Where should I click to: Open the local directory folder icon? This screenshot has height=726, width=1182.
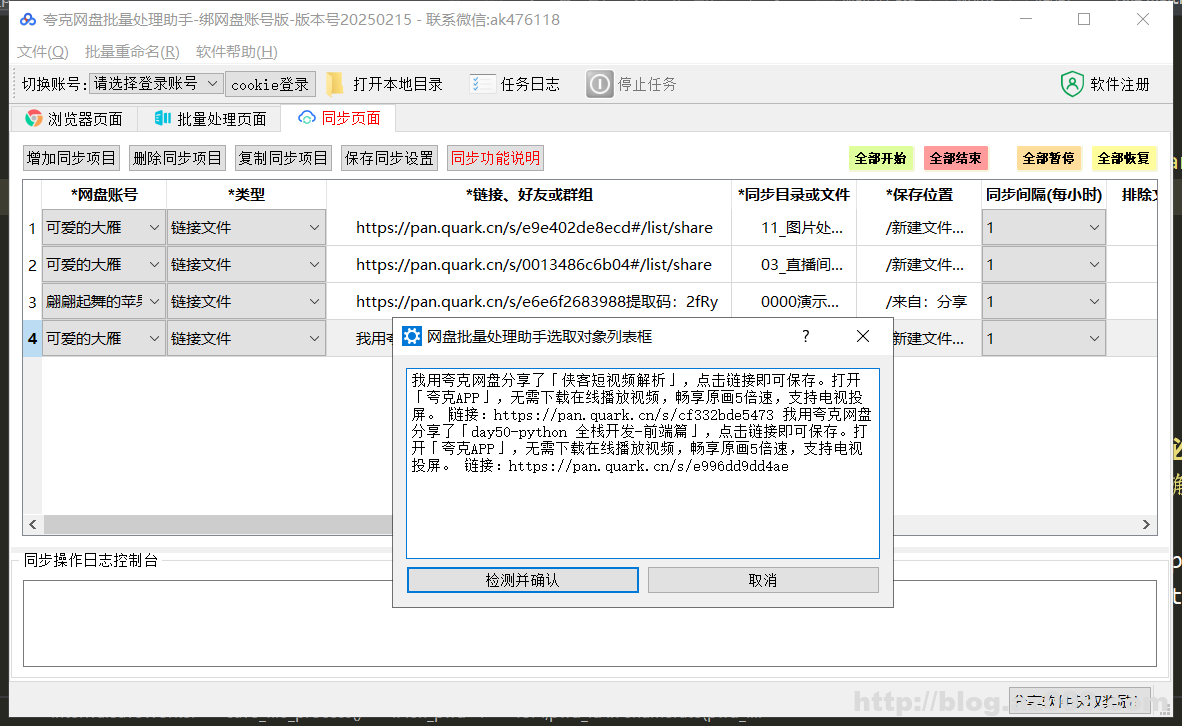[335, 84]
